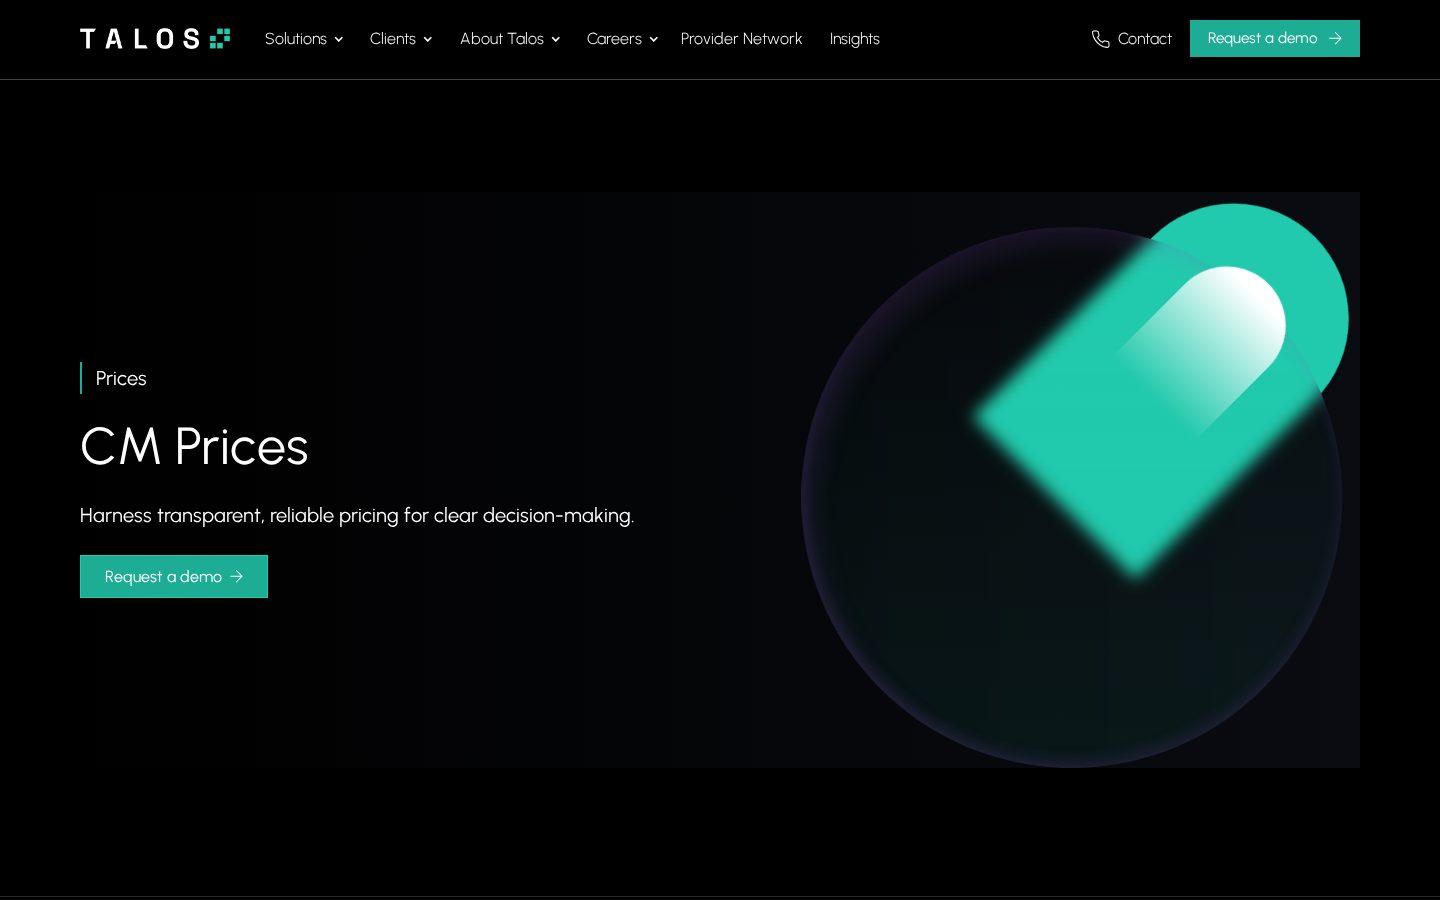Click the 'Harness transparent, reliable pricing' tagline
Viewport: 1440px width, 900px height.
pyautogui.click(x=357, y=515)
